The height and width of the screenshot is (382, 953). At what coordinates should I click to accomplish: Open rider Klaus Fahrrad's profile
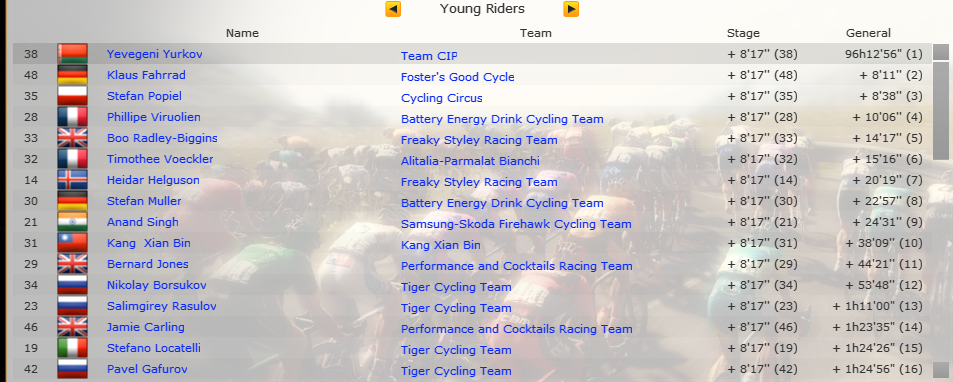pyautogui.click(x=146, y=75)
